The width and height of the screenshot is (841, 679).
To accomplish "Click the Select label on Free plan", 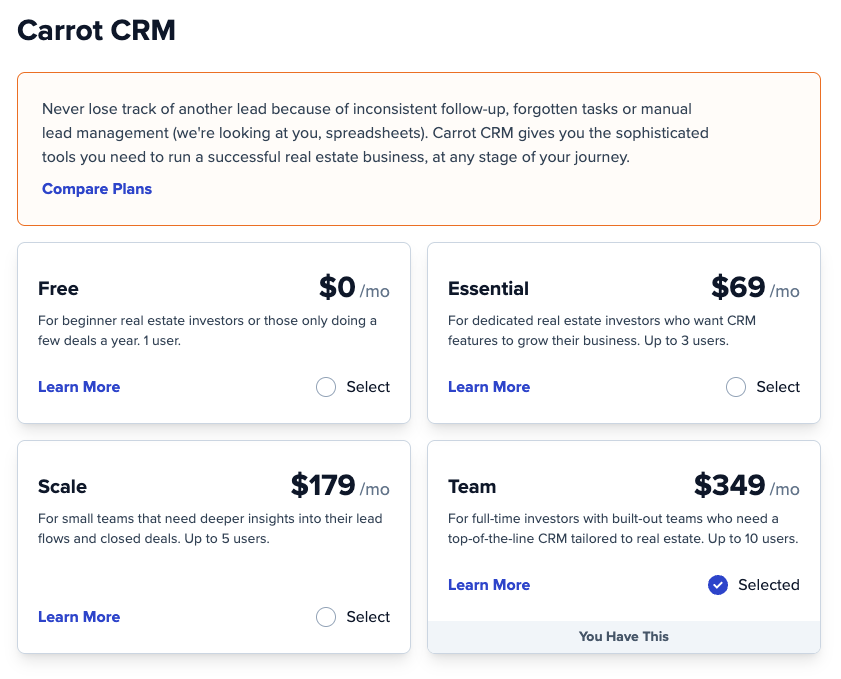I will pos(368,387).
